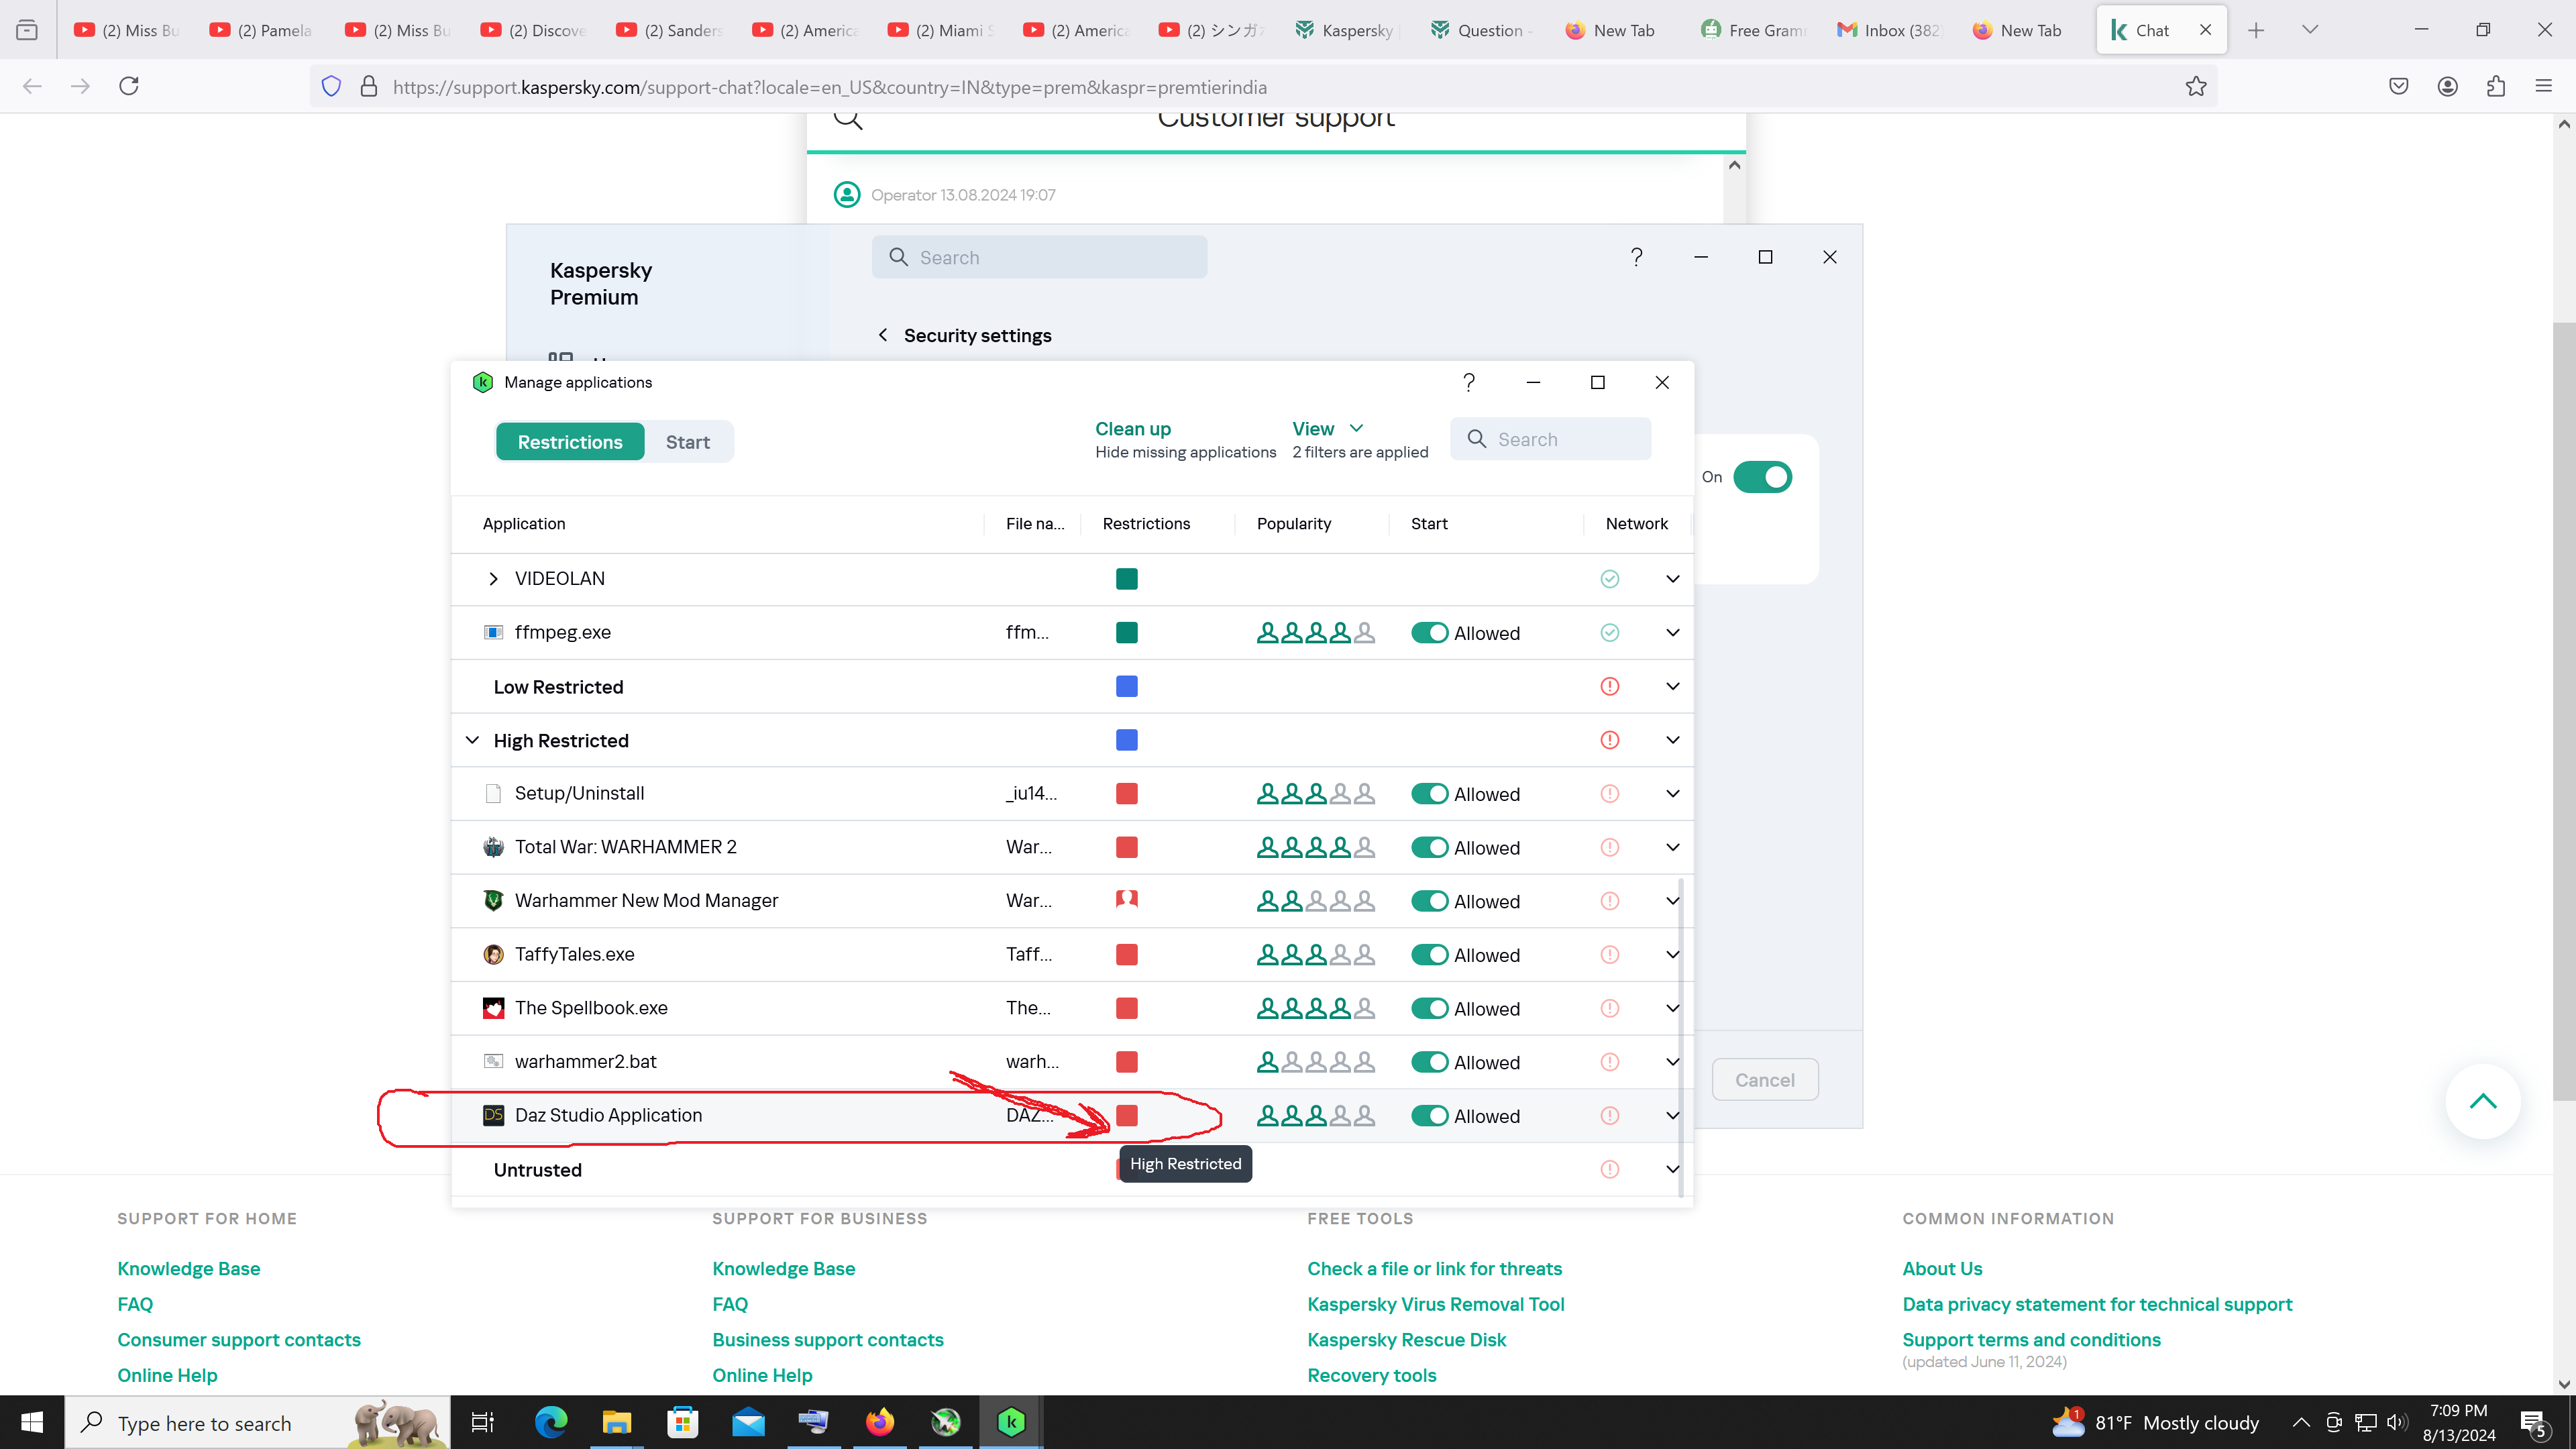Click the Warhammer New Mod Manager shield icon
The height and width of the screenshot is (1449, 2576).
(493, 900)
